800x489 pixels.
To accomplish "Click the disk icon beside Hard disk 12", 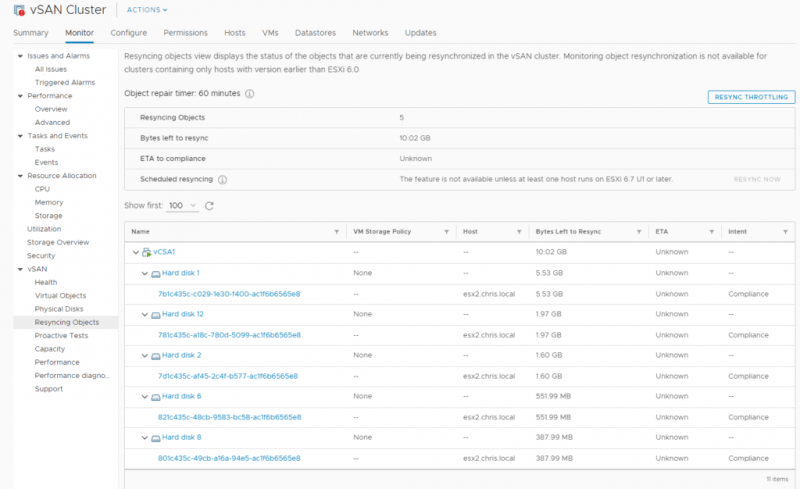I will tap(156, 315).
